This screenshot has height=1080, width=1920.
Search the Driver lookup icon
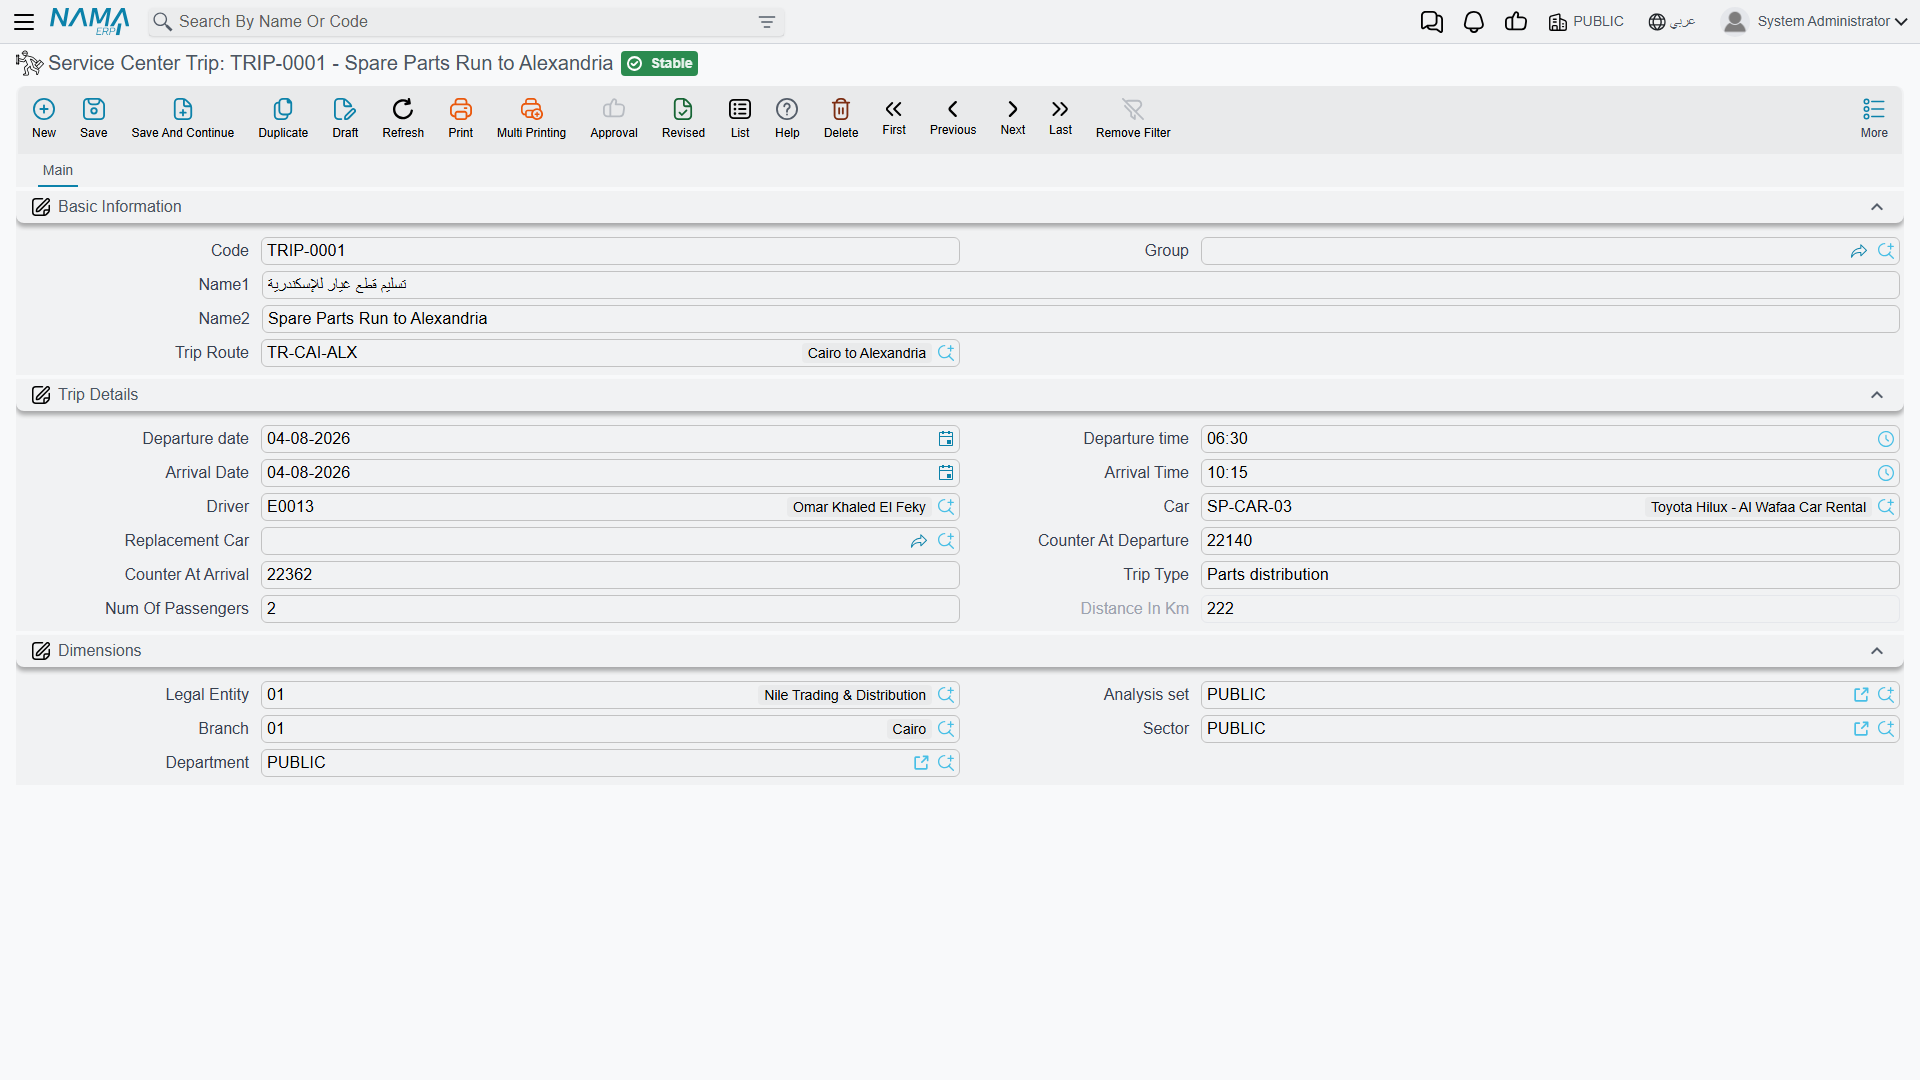tap(946, 507)
